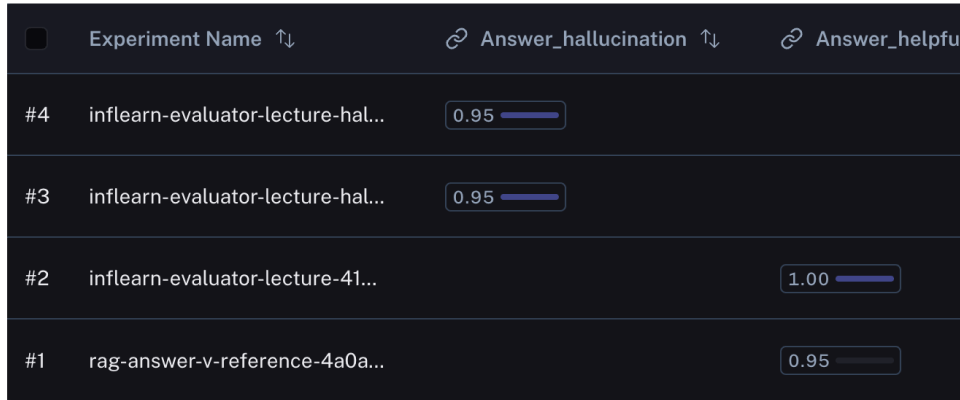Click the empty score bar in row #1

click(864, 361)
